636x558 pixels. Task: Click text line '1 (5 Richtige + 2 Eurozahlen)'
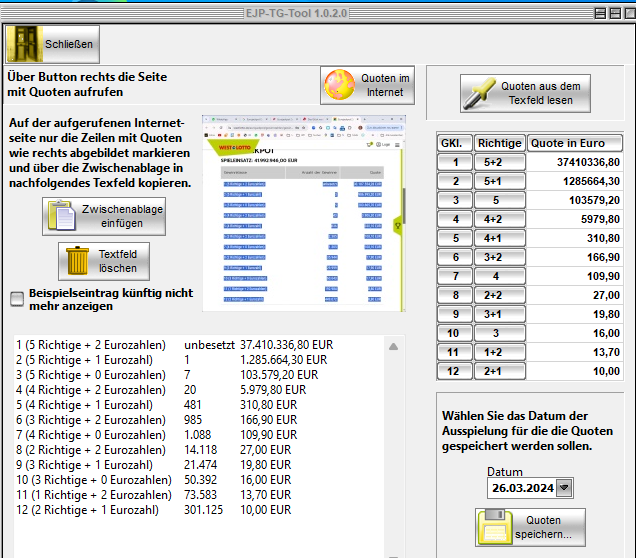(x=91, y=345)
